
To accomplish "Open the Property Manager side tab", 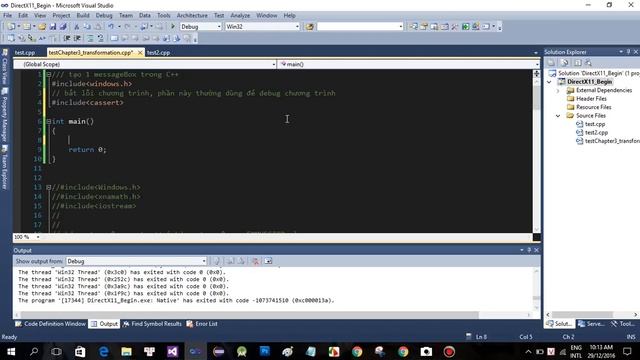I will click(4, 115).
